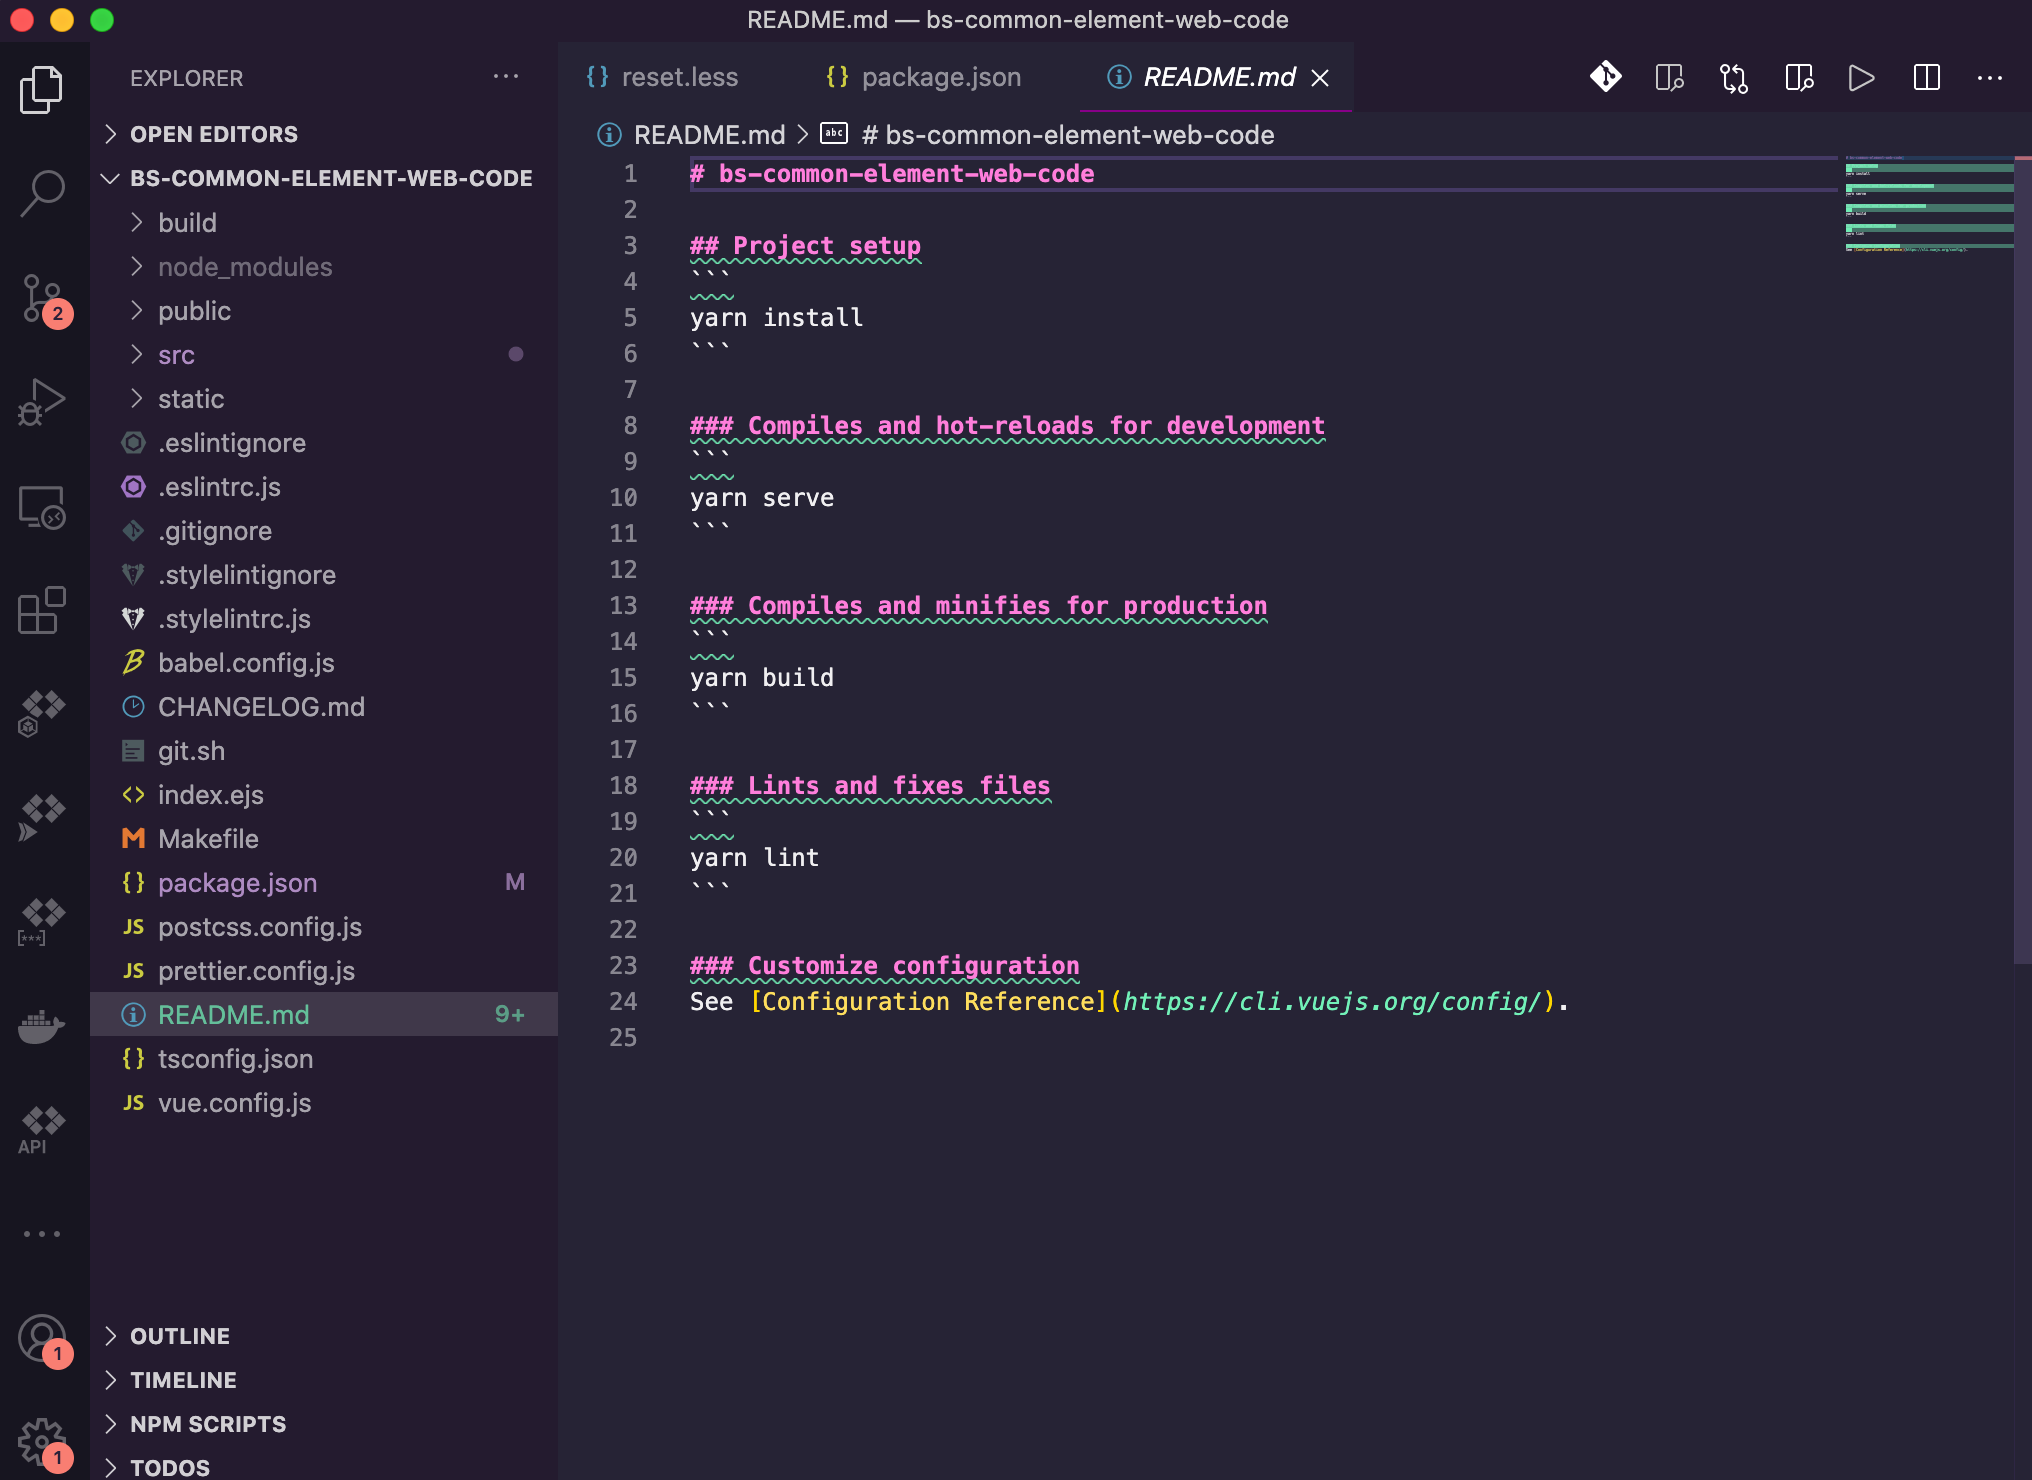Image resolution: width=2032 pixels, height=1480 pixels.
Task: Expand the static folder
Action: [x=324, y=398]
